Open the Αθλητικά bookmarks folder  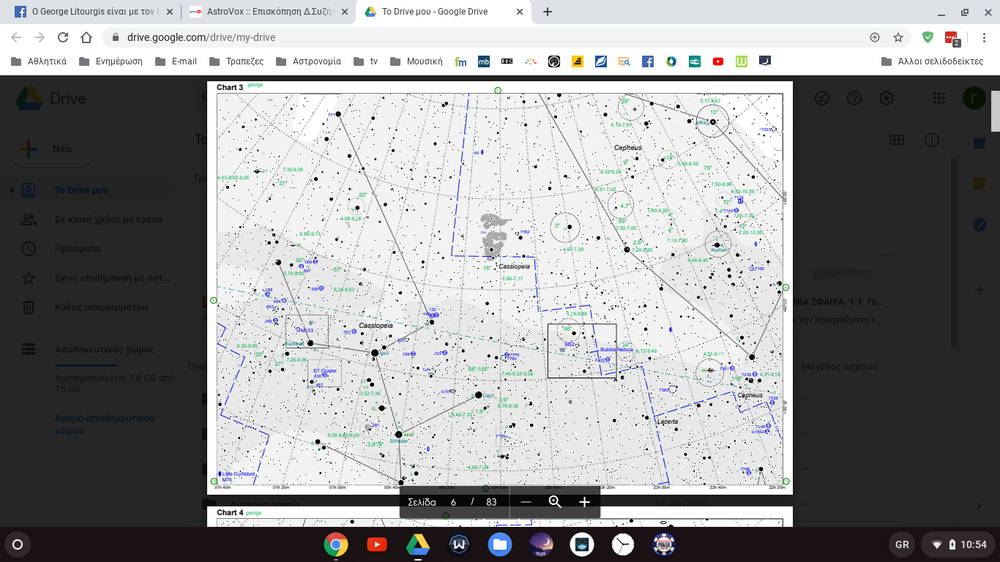pyautogui.click(x=39, y=61)
